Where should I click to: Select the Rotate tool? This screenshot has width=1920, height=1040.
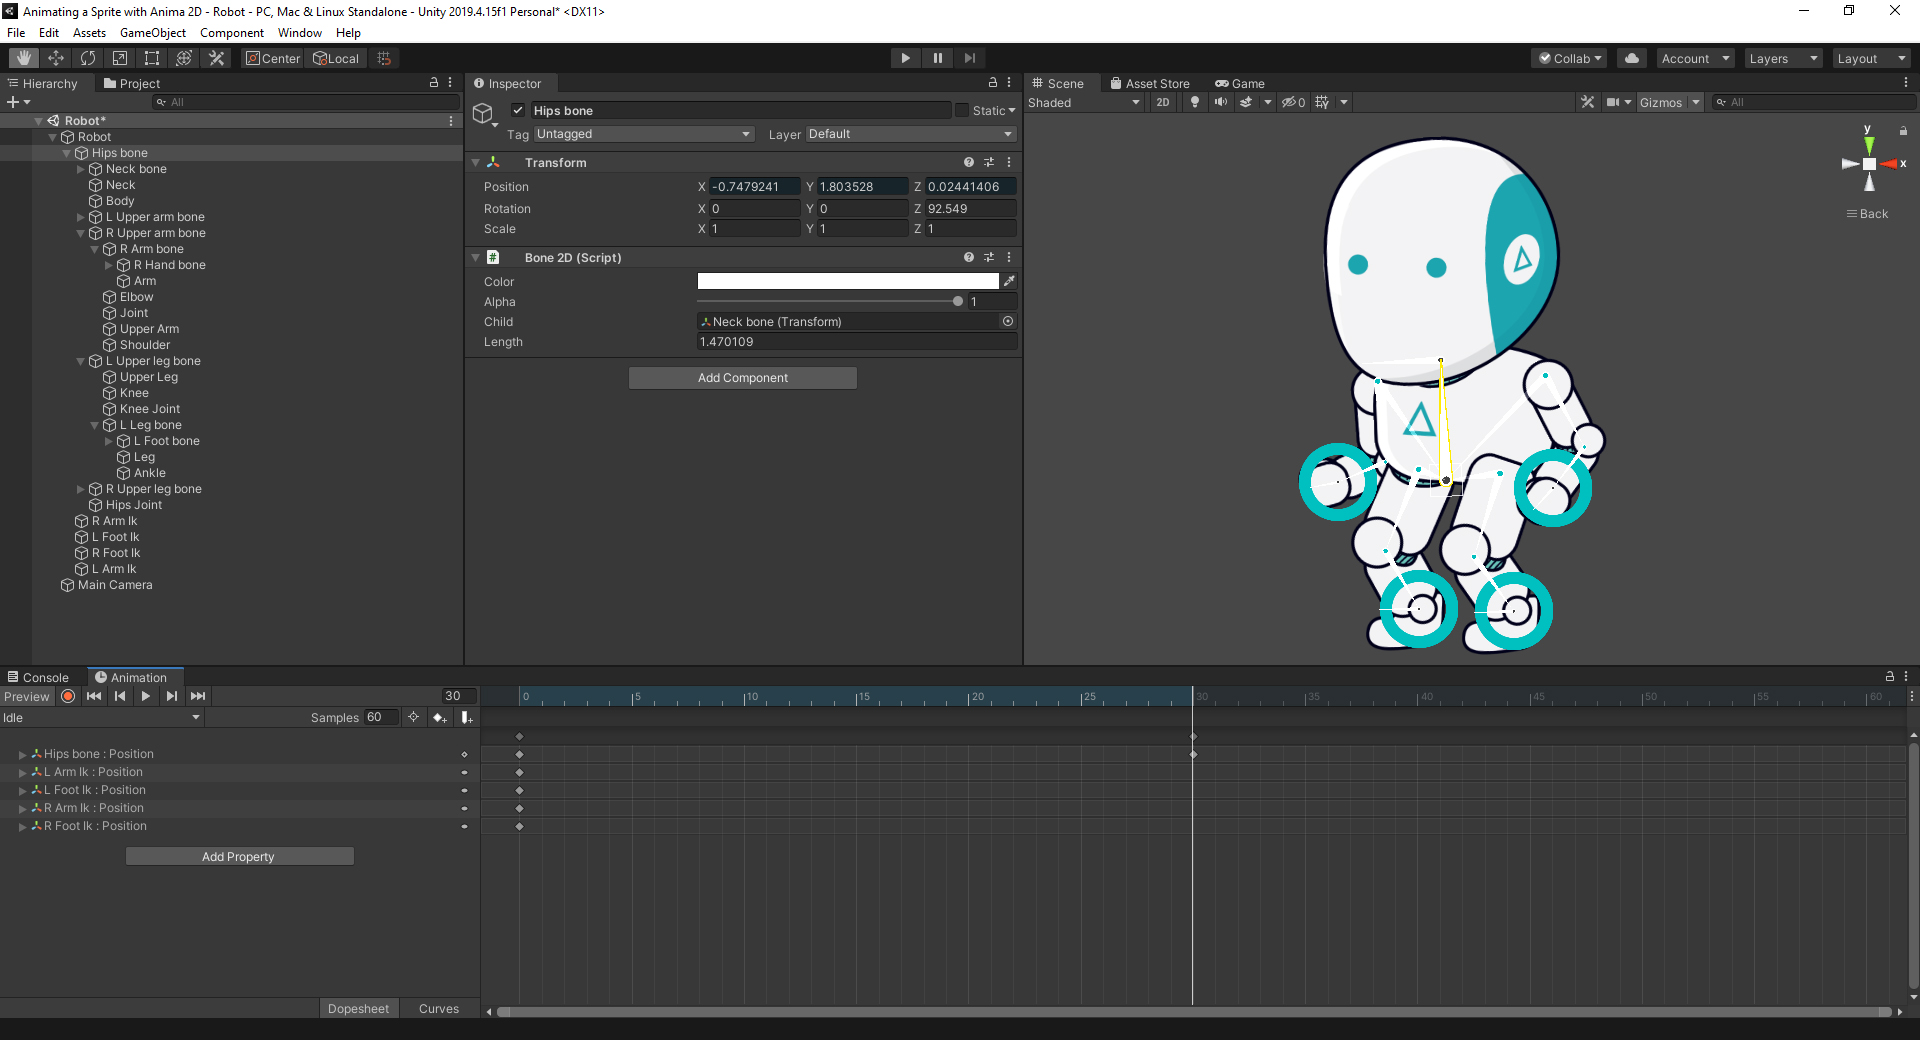pos(88,58)
